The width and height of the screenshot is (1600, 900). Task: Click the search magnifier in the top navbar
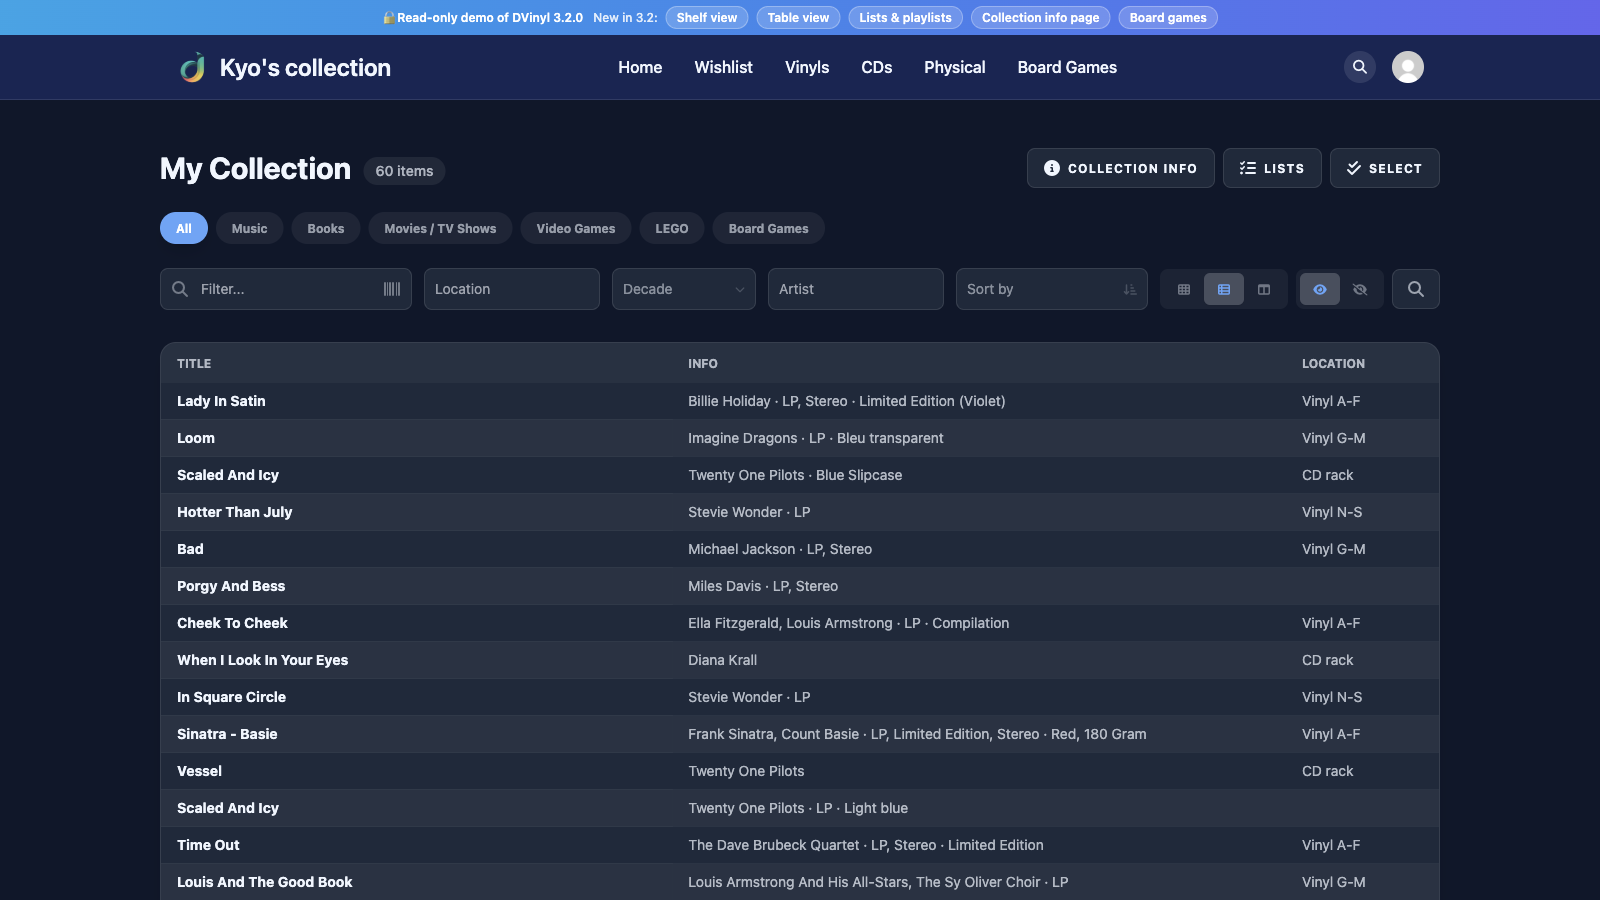click(1360, 67)
